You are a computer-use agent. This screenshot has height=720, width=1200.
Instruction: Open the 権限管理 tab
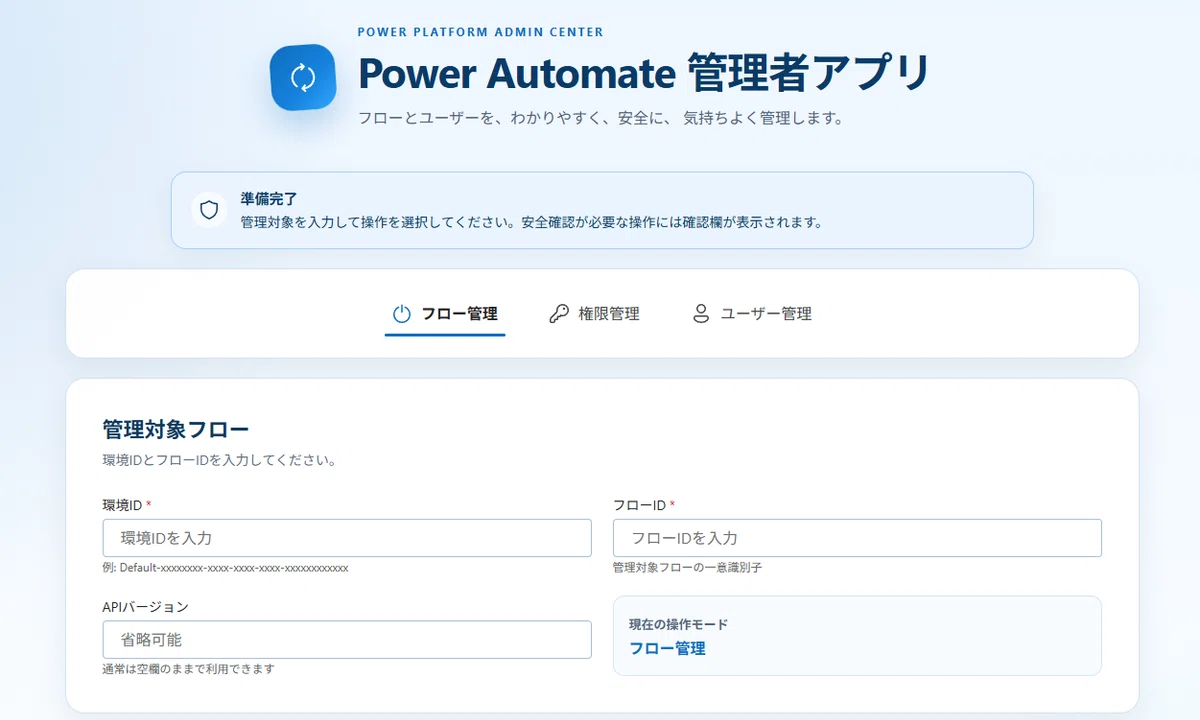[x=595, y=314]
